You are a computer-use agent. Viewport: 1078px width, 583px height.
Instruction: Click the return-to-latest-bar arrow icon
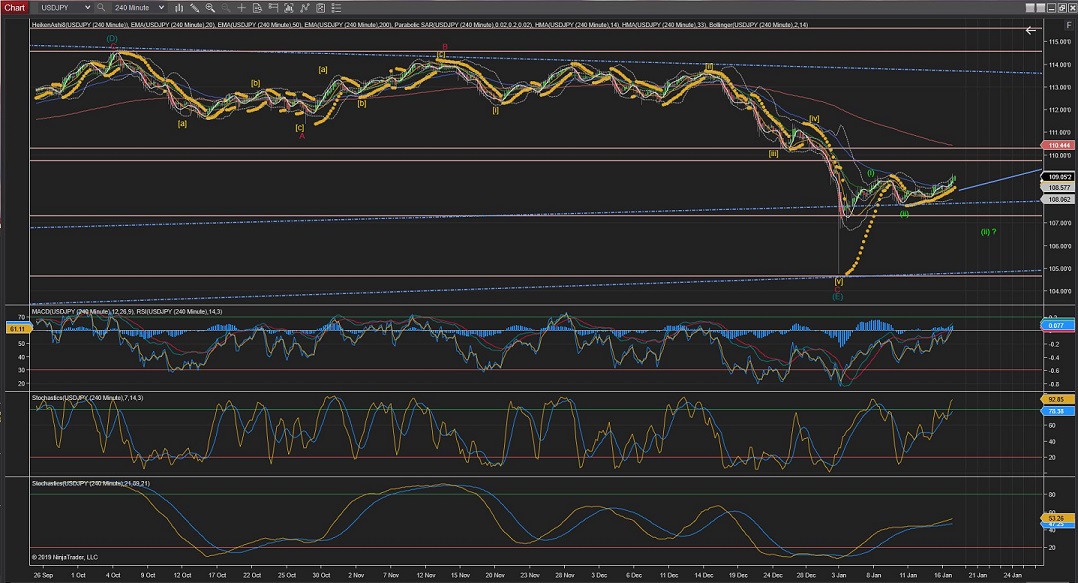click(1031, 30)
